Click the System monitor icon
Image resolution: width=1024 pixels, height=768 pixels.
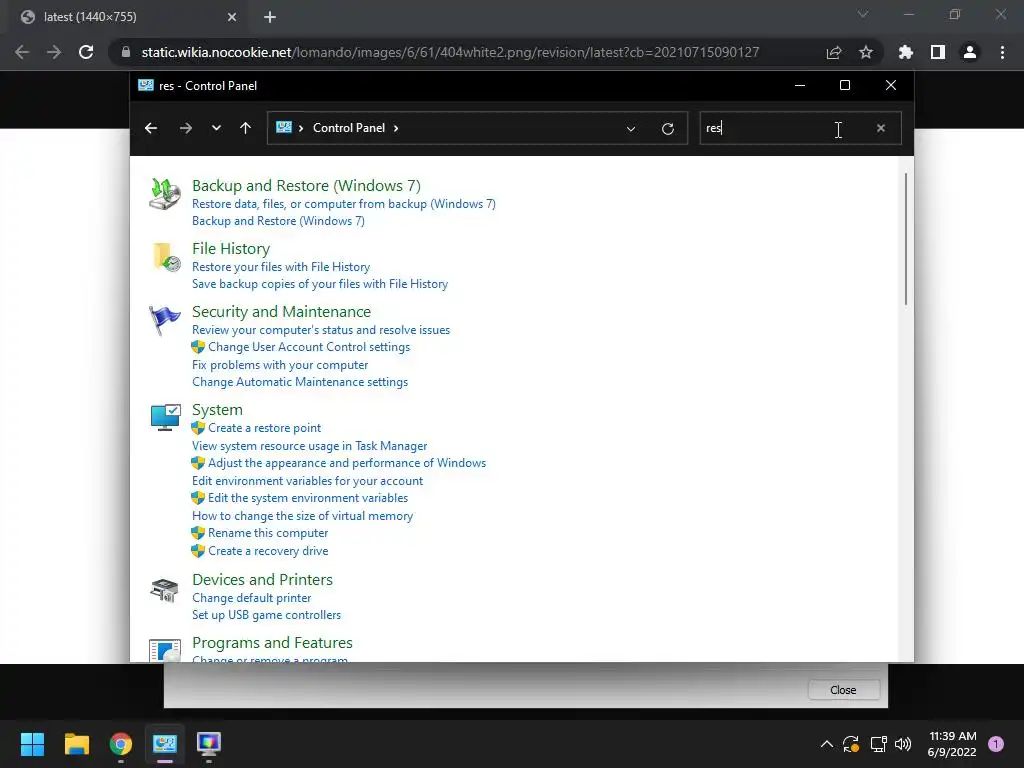(165, 417)
